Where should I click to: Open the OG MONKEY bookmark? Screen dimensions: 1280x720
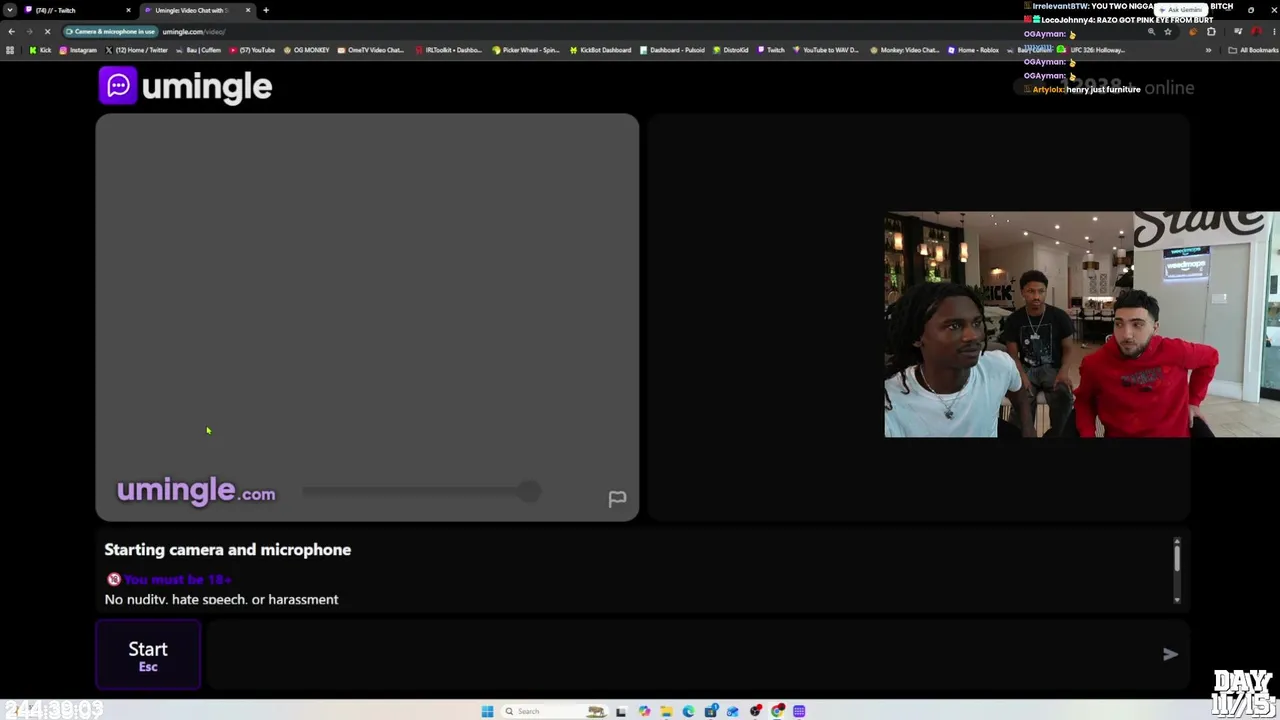[x=307, y=50]
